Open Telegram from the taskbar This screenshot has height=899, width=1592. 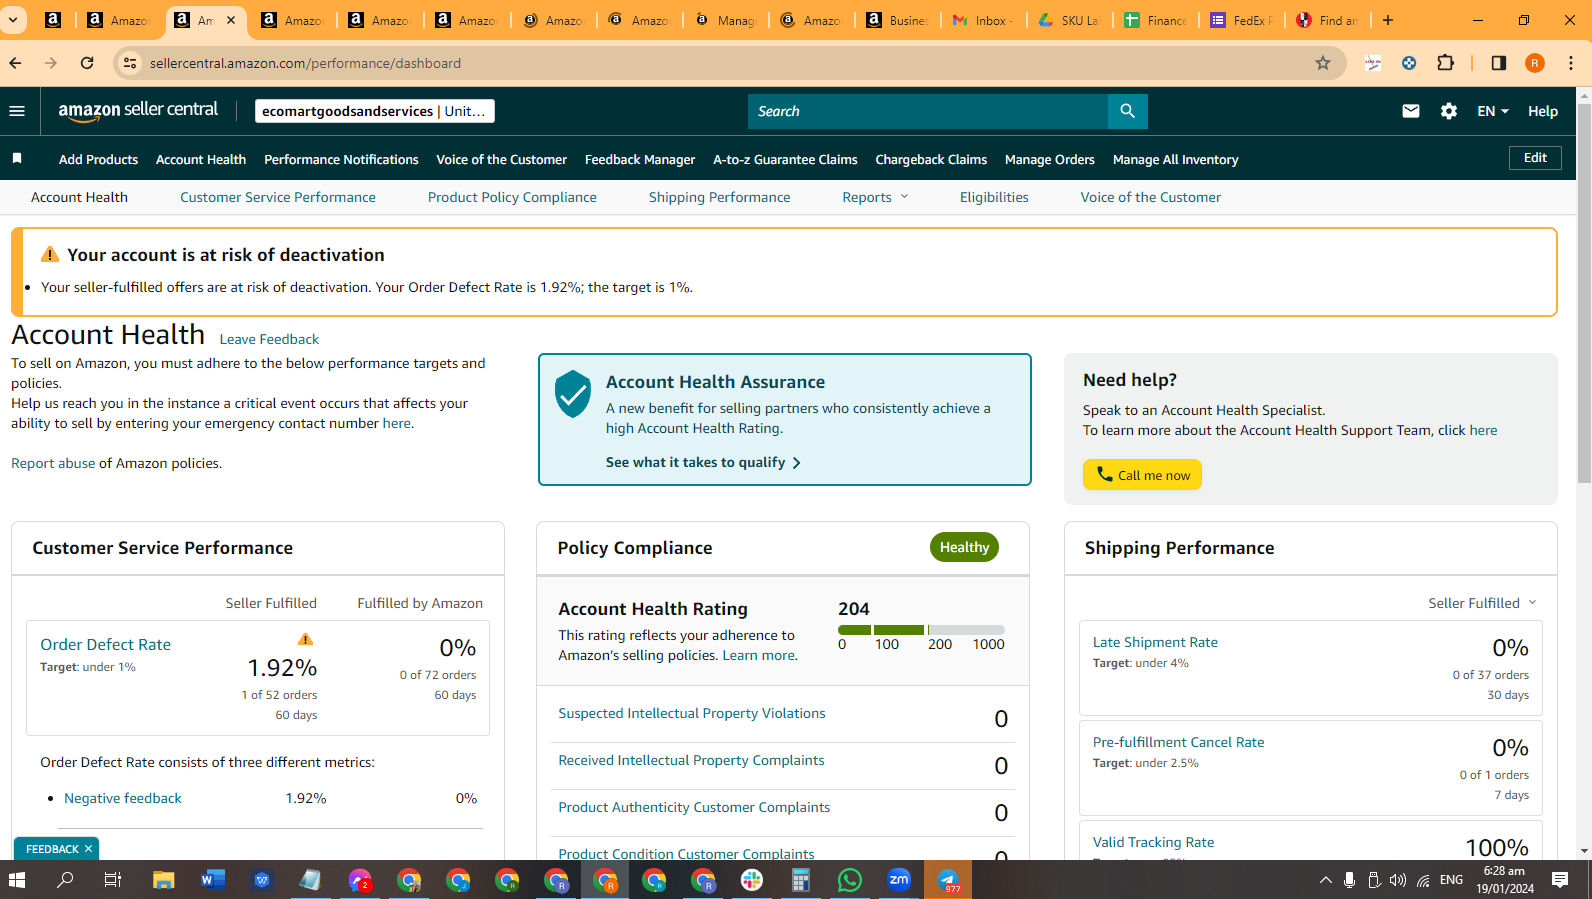(948, 880)
